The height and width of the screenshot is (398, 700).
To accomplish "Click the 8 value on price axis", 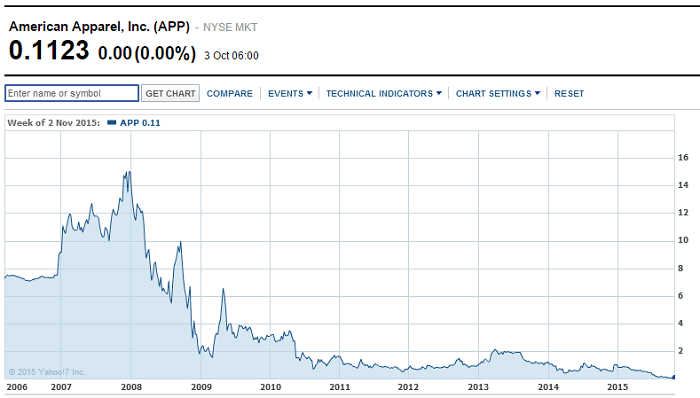I will (680, 268).
